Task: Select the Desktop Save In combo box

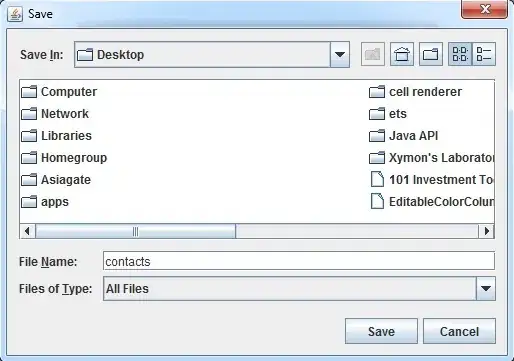Action: pos(212,55)
